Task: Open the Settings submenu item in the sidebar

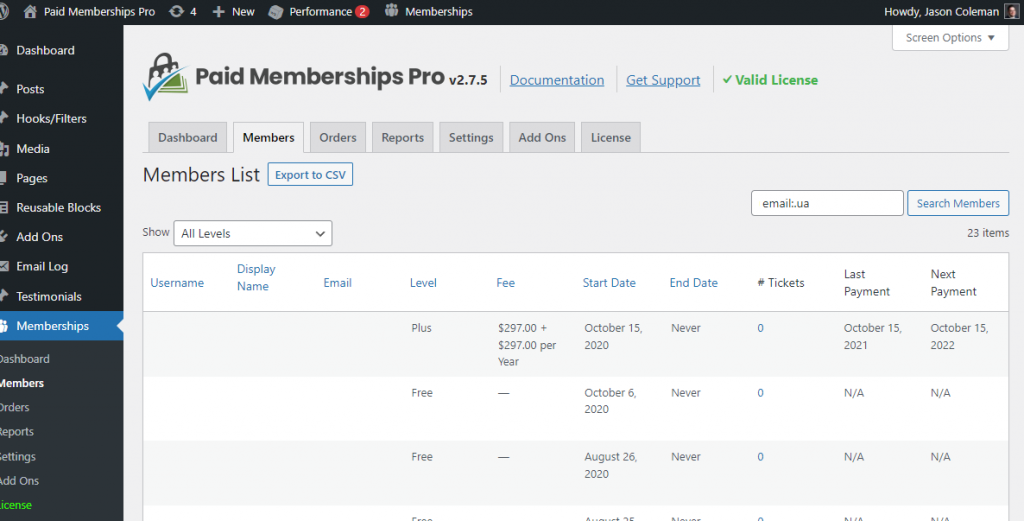Action: (18, 456)
